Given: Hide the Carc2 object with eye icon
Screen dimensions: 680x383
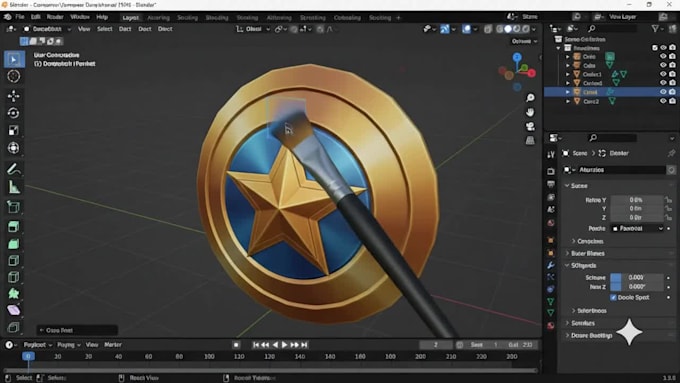Looking at the screenshot, I should [x=663, y=101].
